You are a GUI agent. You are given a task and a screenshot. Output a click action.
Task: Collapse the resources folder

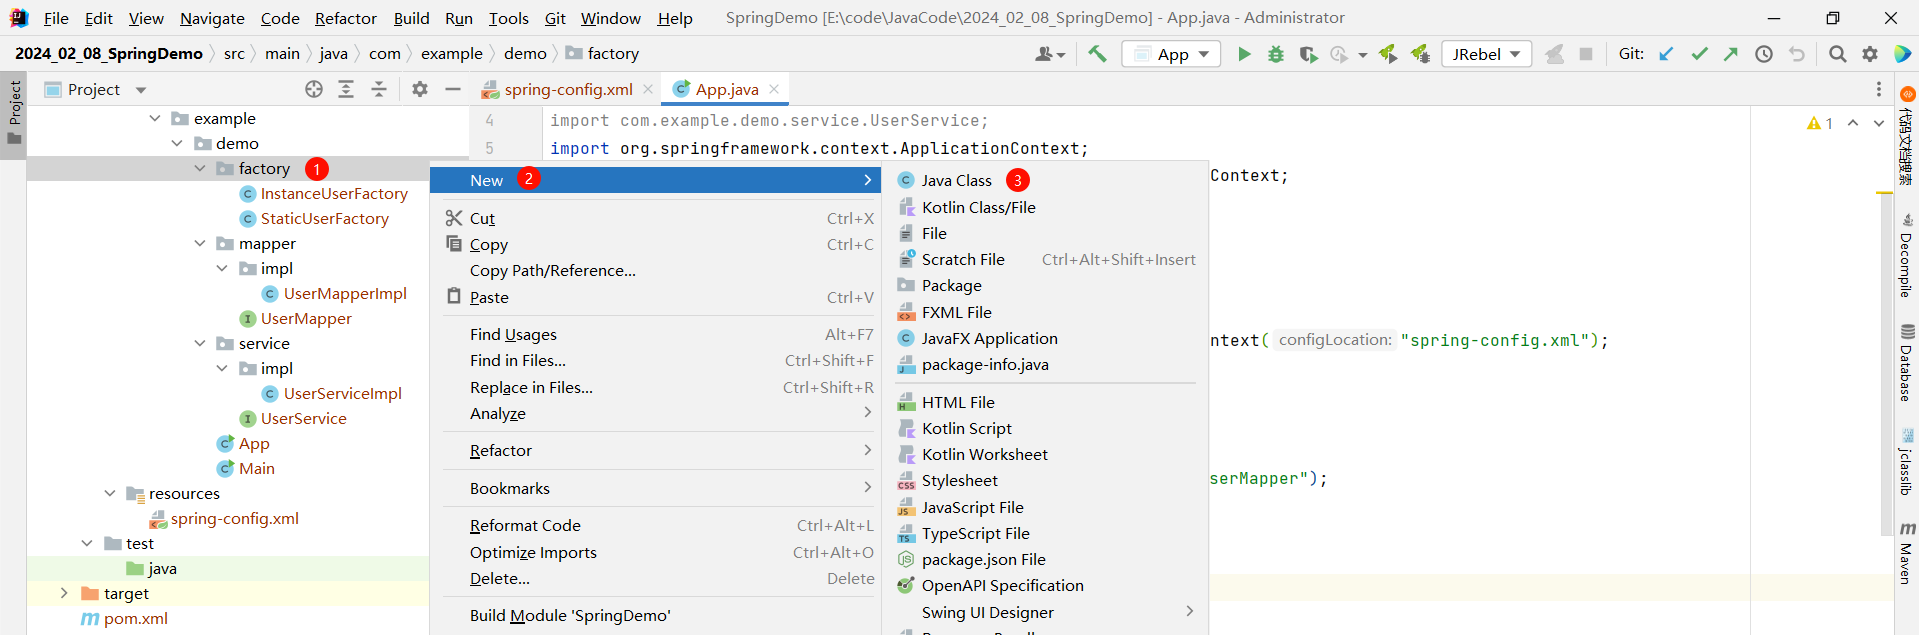point(110,493)
